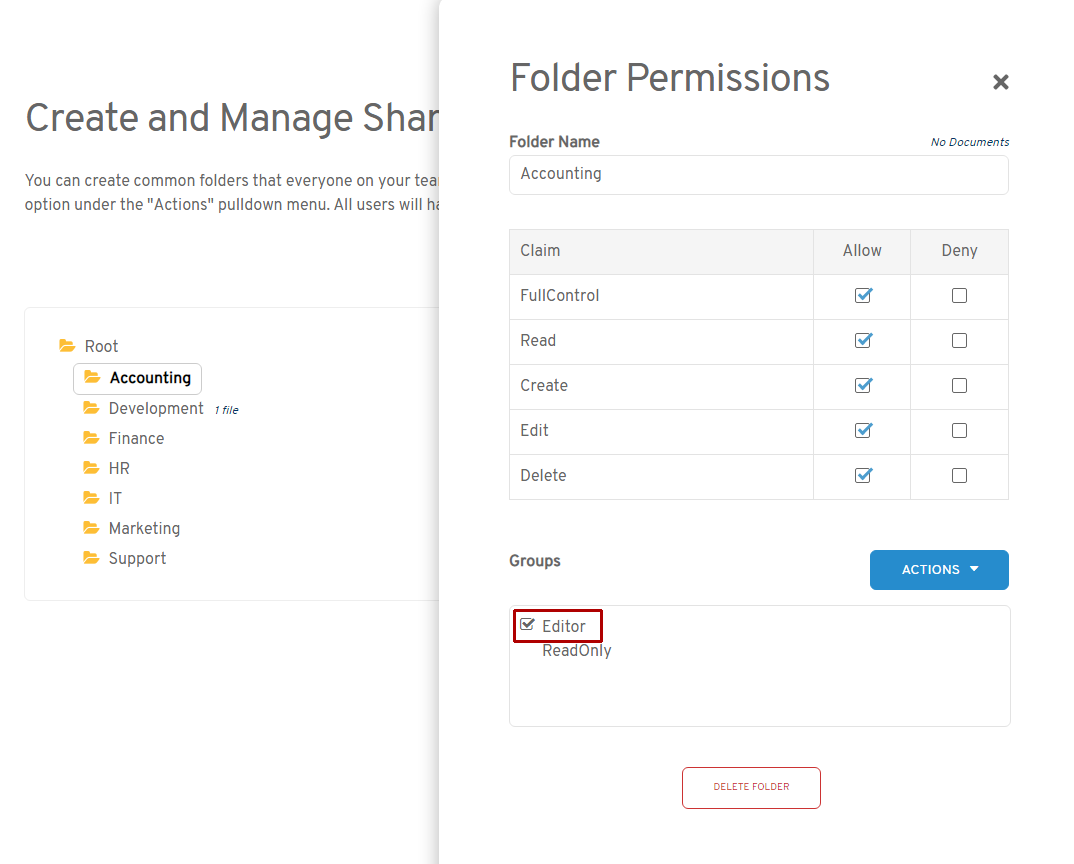Viewport: 1074px width, 864px height.
Task: Uncheck Allow for the Edit claim
Action: coord(863,431)
